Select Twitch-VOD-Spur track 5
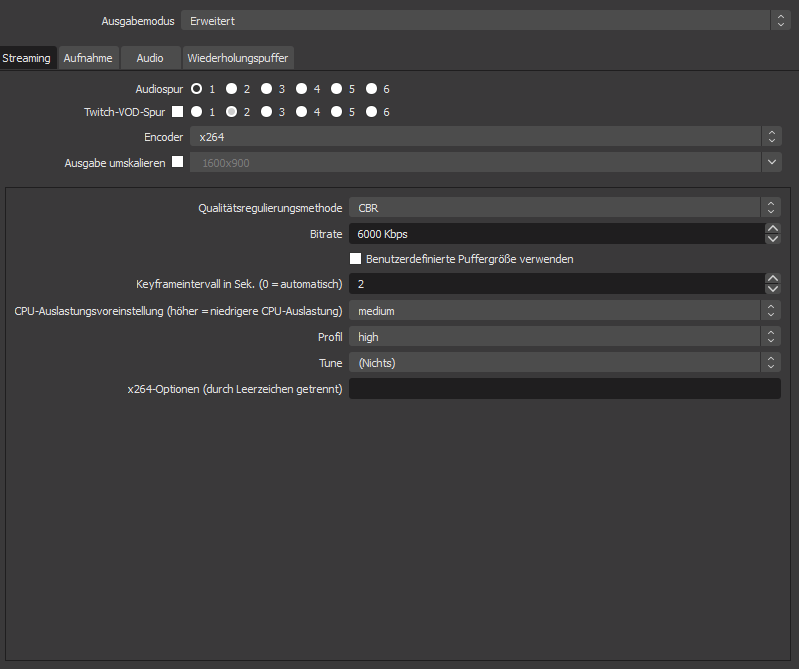Image resolution: width=799 pixels, height=669 pixels. 336,112
